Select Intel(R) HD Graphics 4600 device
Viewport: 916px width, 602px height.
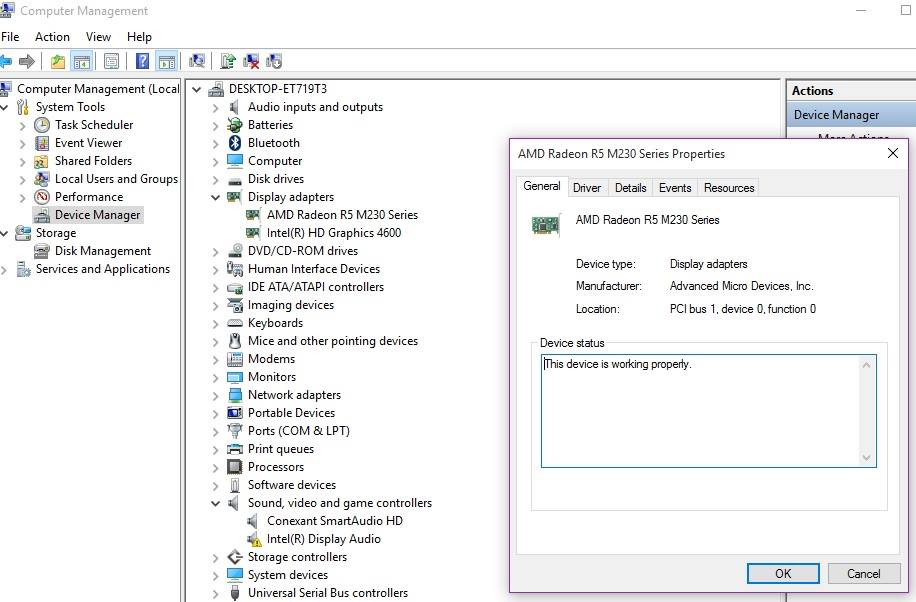pos(334,233)
